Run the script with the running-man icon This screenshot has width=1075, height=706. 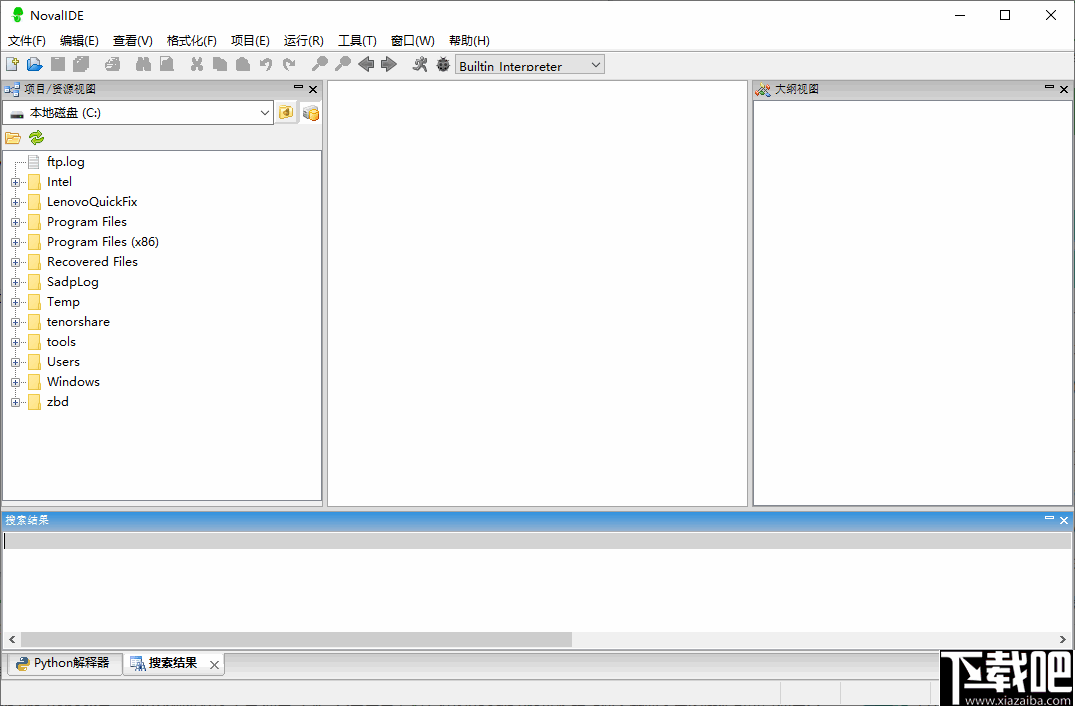pos(420,64)
